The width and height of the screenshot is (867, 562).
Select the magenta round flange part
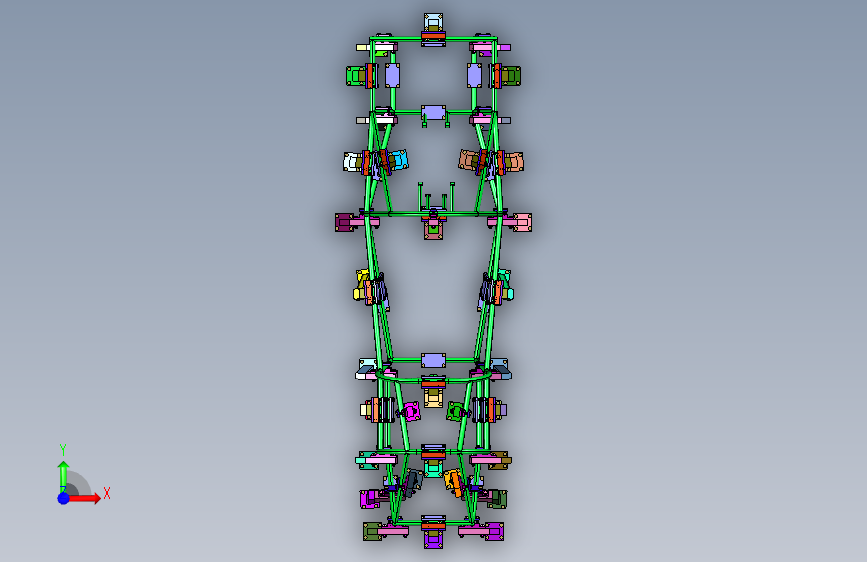tap(410, 412)
